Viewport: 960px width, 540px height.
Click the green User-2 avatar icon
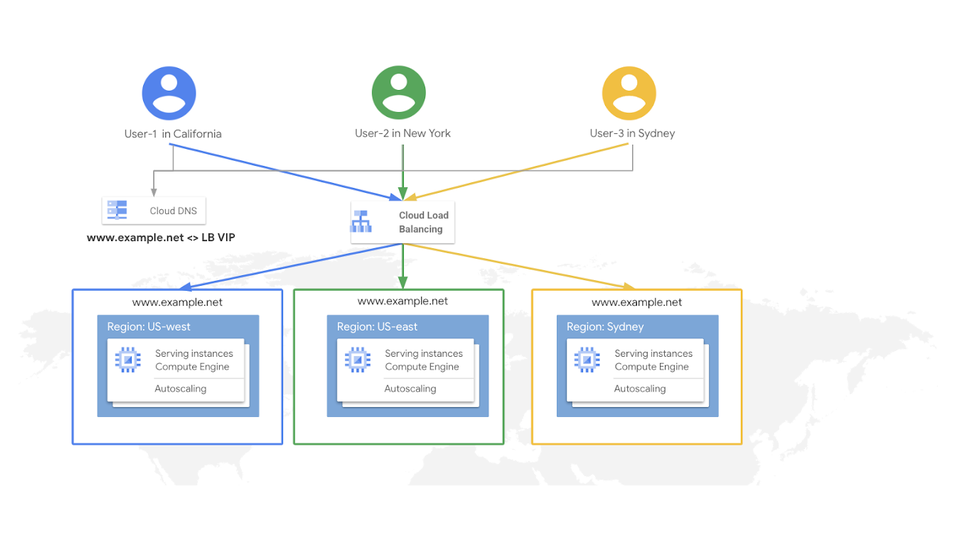point(399,92)
